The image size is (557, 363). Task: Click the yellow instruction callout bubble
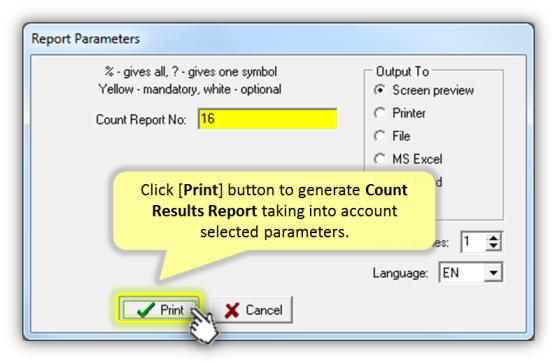(x=274, y=211)
